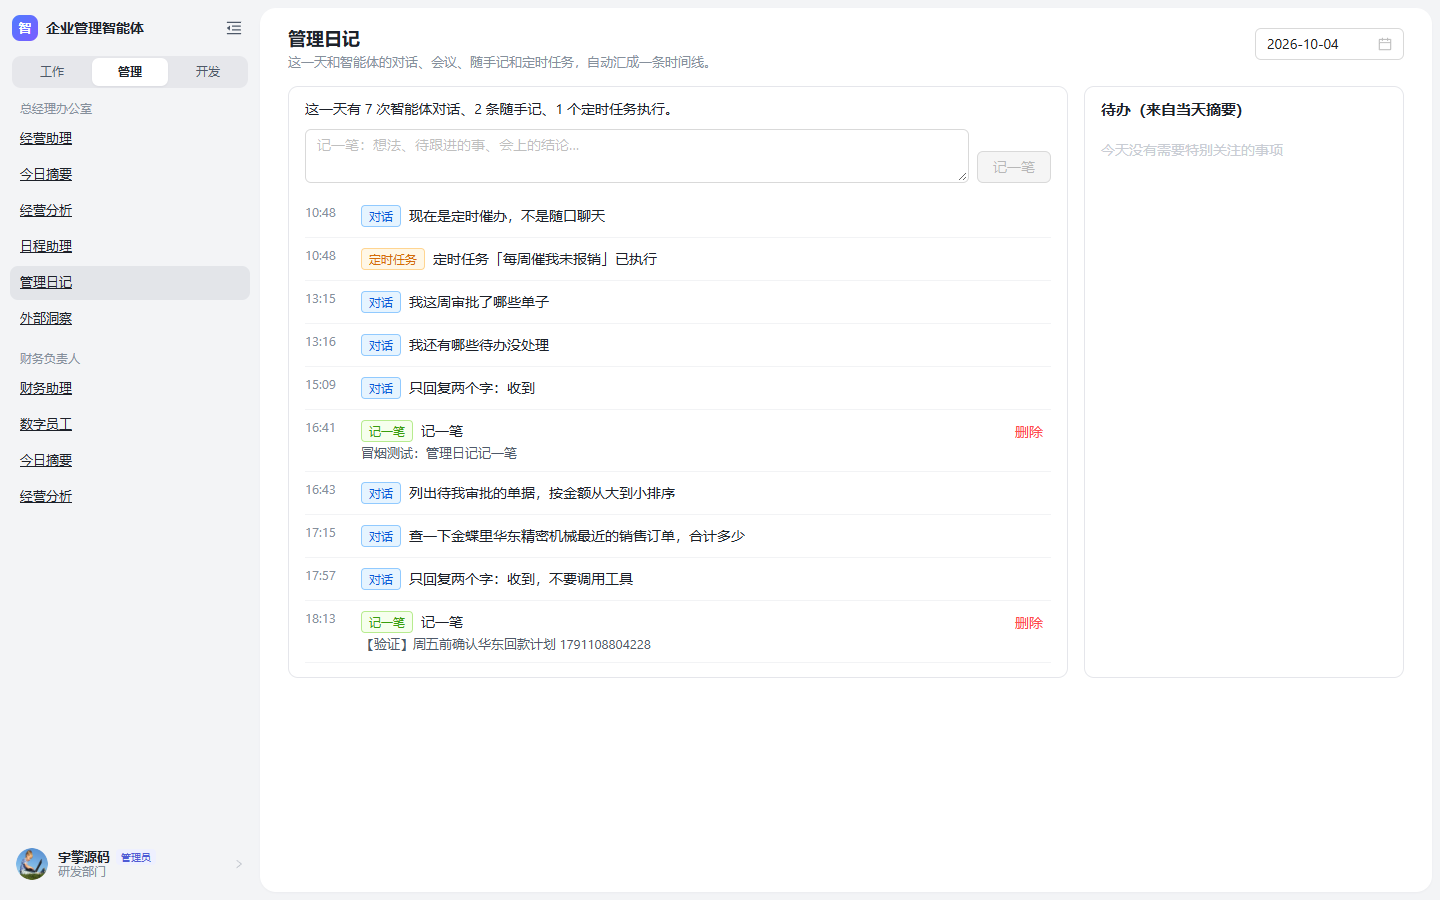The image size is (1440, 900).
Task: Open entry about 金蝶里华东精密机械 sales orders
Action: 577,536
